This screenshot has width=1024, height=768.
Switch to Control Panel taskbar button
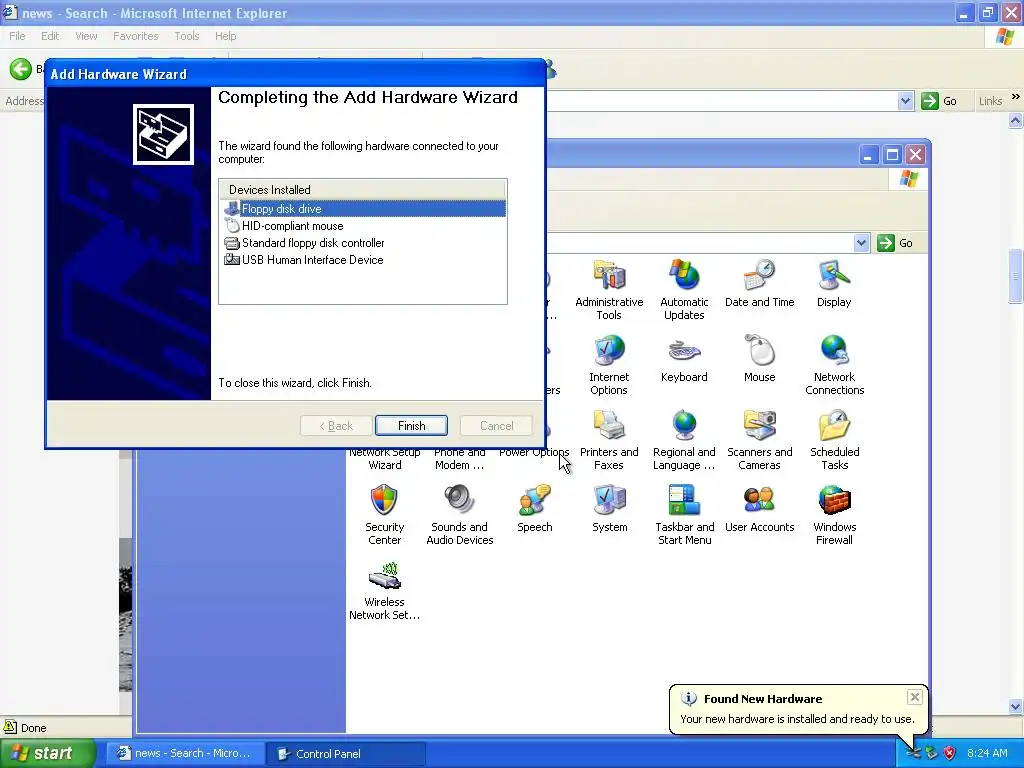point(346,753)
